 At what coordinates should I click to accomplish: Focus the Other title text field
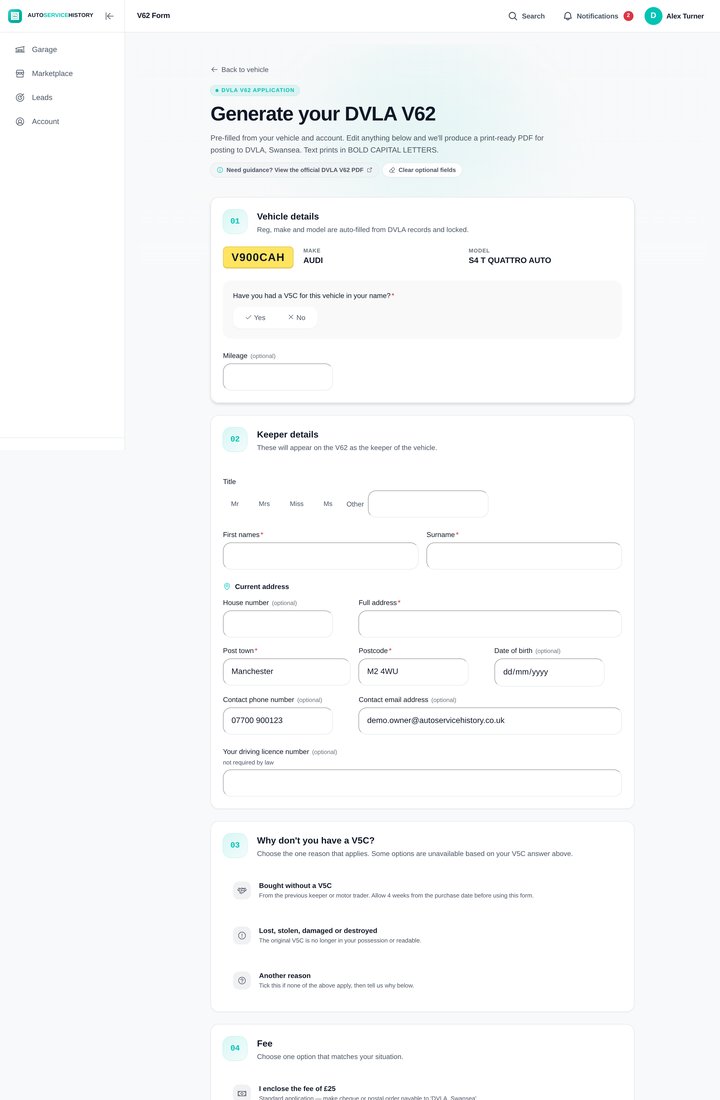click(x=428, y=504)
